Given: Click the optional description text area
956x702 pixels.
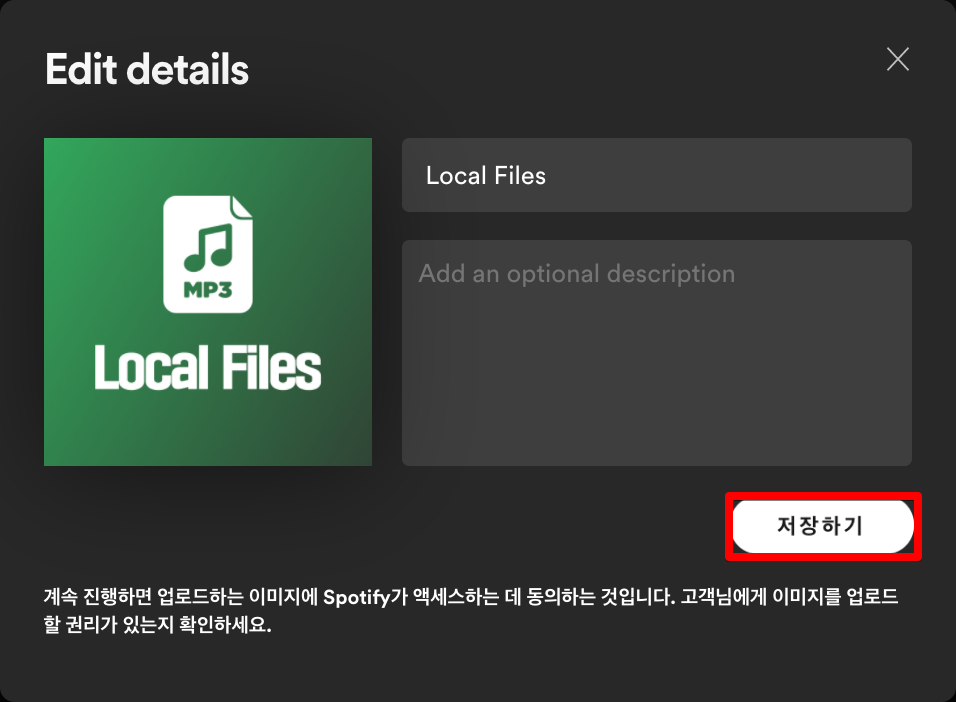Looking at the screenshot, I should coord(657,353).
